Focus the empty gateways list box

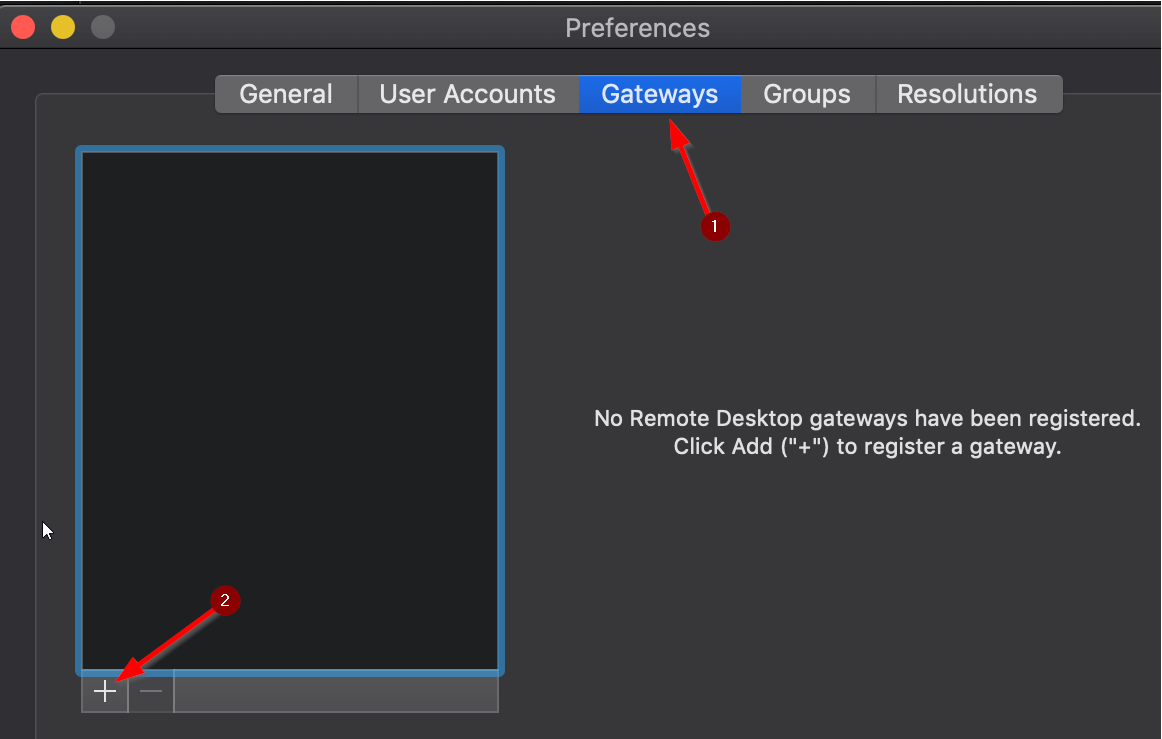290,411
